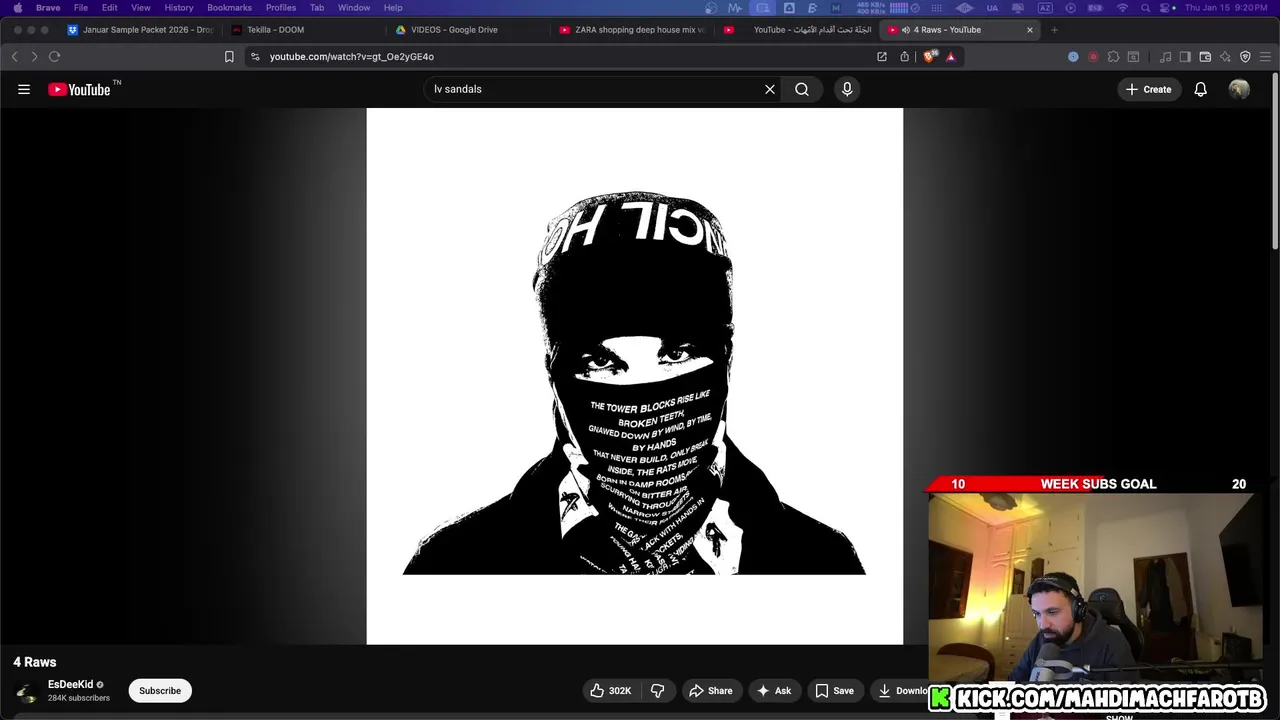Like the video with 302K likes
The image size is (1280, 720).
(x=611, y=691)
